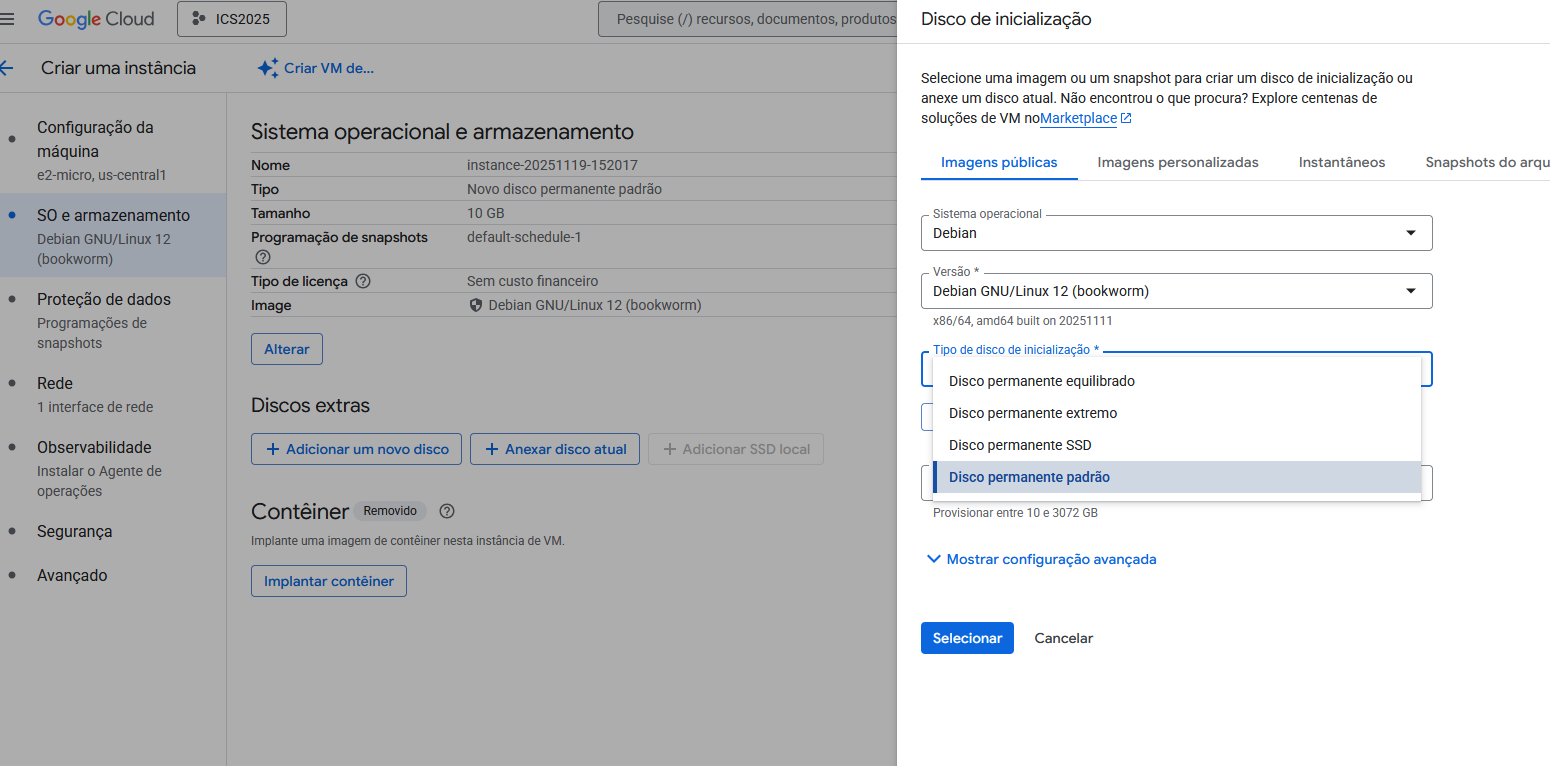The height and width of the screenshot is (766, 1550).
Task: Click the search bar Pesquise recursos field
Action: pyautogui.click(x=750, y=19)
